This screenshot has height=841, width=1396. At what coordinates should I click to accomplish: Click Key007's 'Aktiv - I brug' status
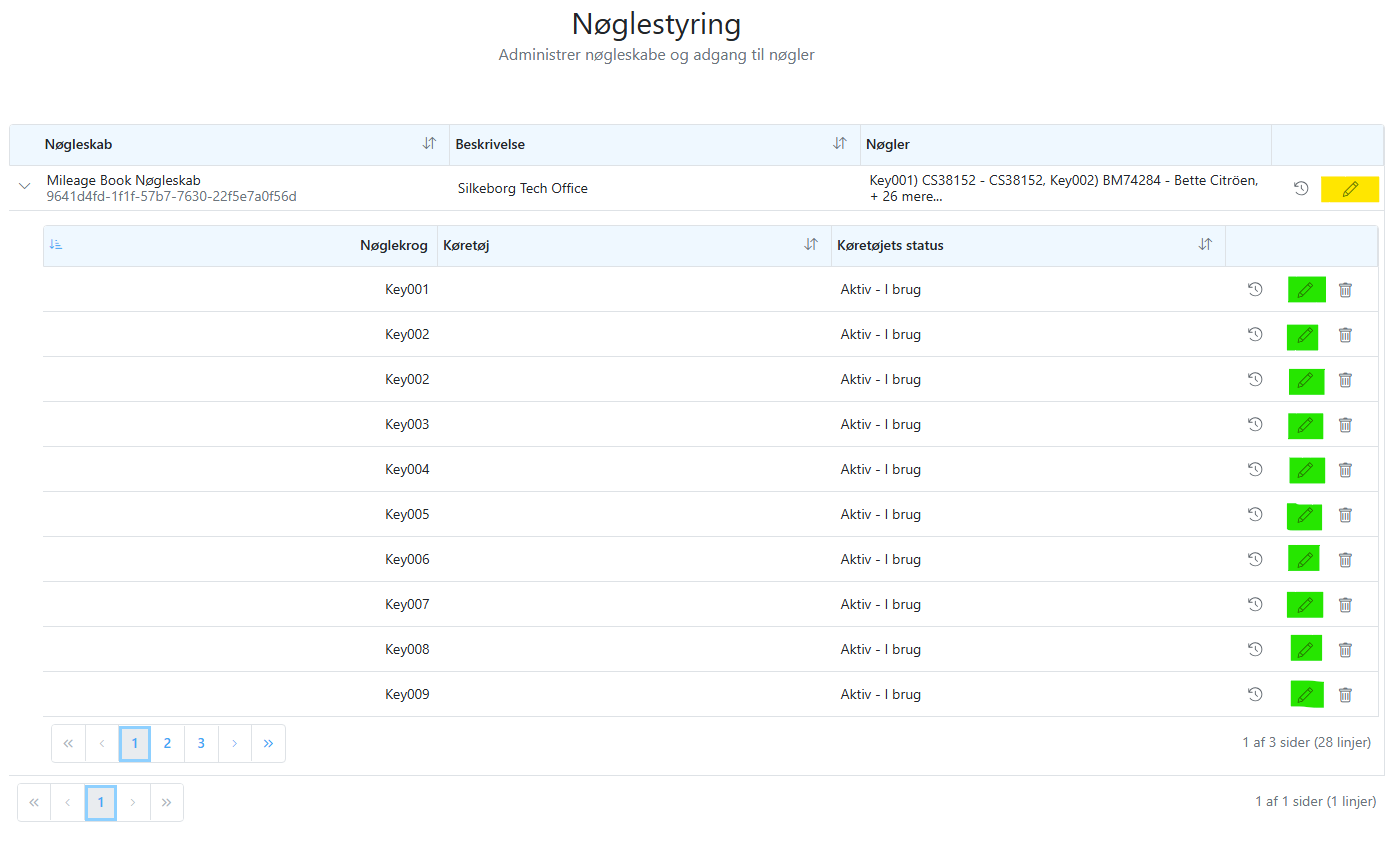click(881, 604)
